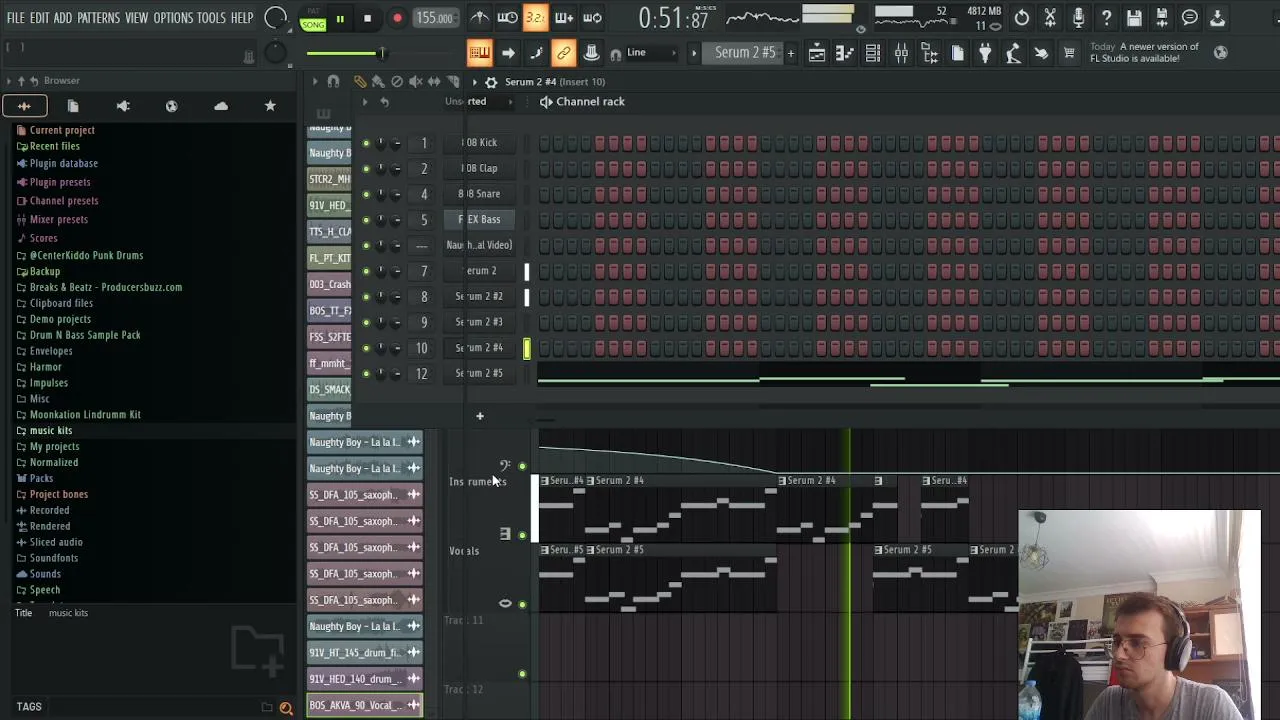Image resolution: width=1280 pixels, height=720 pixels.
Task: Expand the Packs folder in browser
Action: pos(41,479)
